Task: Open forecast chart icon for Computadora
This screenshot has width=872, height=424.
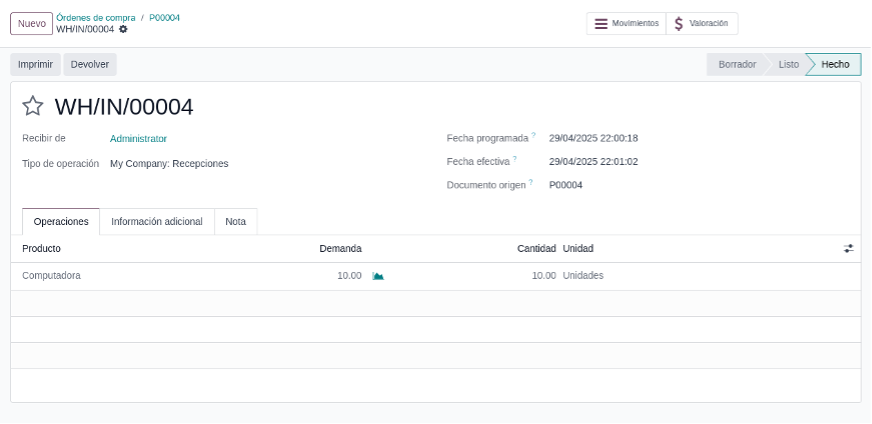Action: (x=378, y=276)
